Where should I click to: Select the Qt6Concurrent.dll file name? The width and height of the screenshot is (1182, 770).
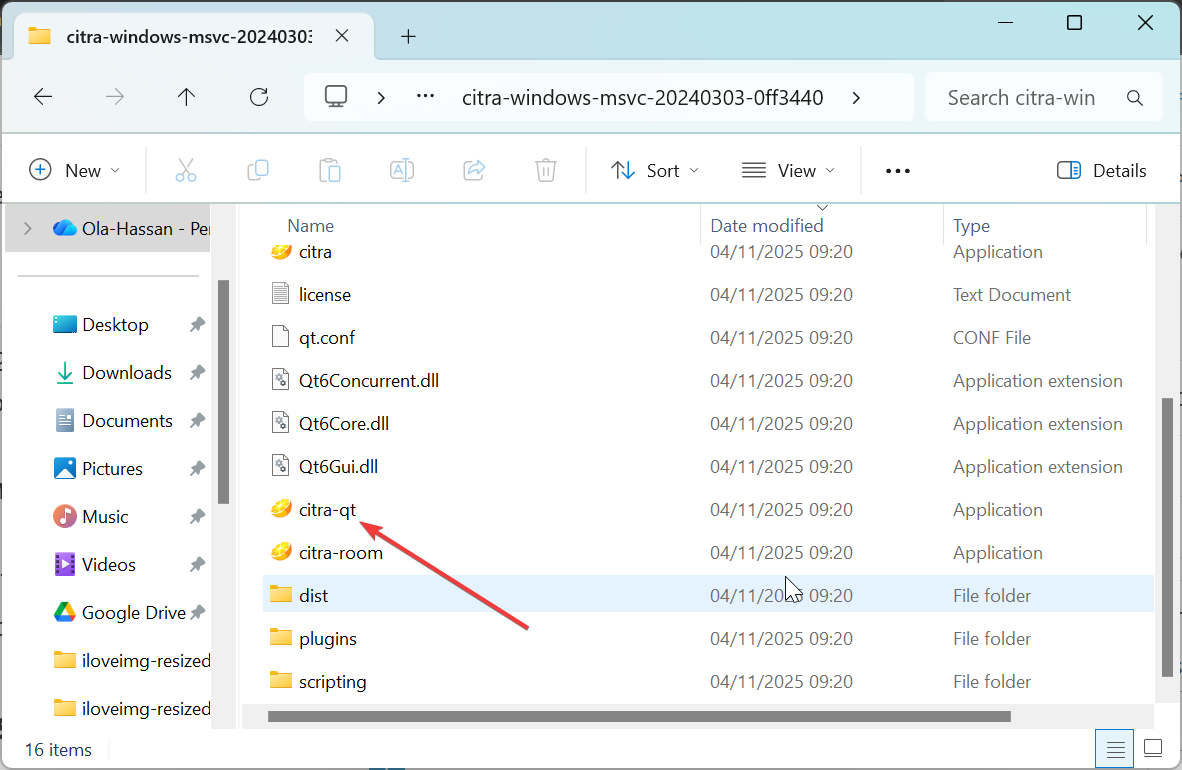[x=369, y=380]
